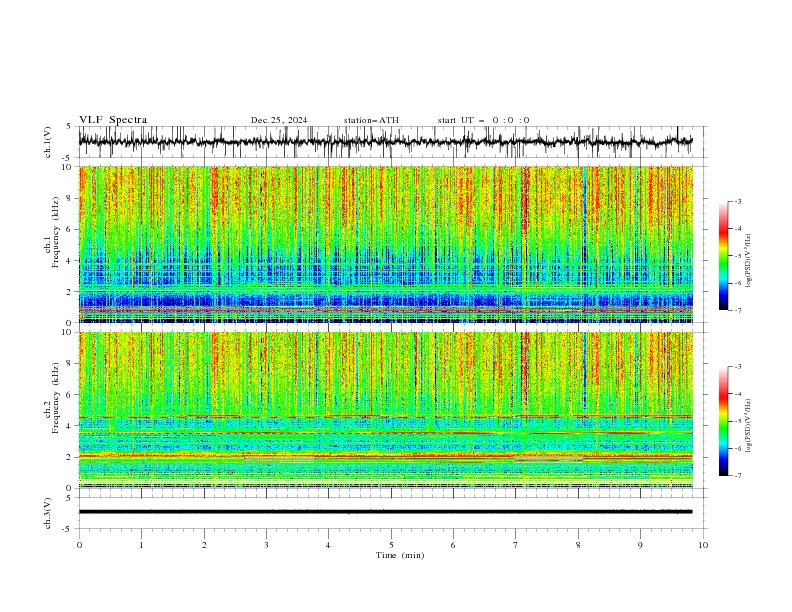Click the ch.2 spectrogram color scale bar
792x612 pixels.
coord(723,421)
